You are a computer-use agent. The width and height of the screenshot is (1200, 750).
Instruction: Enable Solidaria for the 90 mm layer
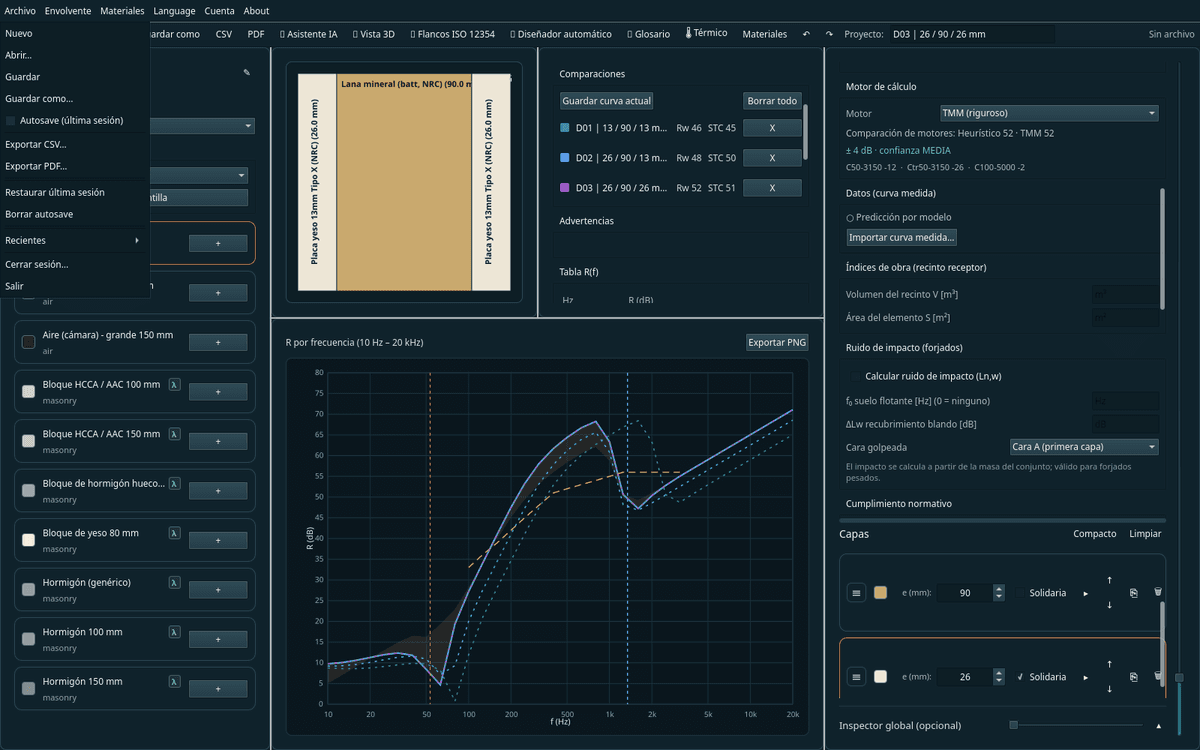pos(1021,593)
